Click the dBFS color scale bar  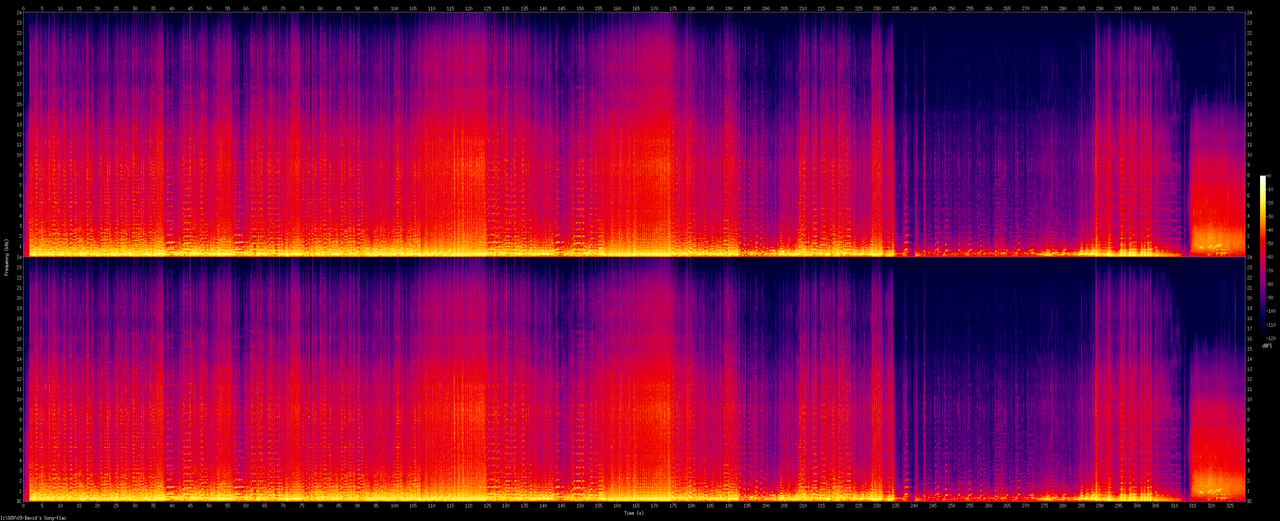1263,256
